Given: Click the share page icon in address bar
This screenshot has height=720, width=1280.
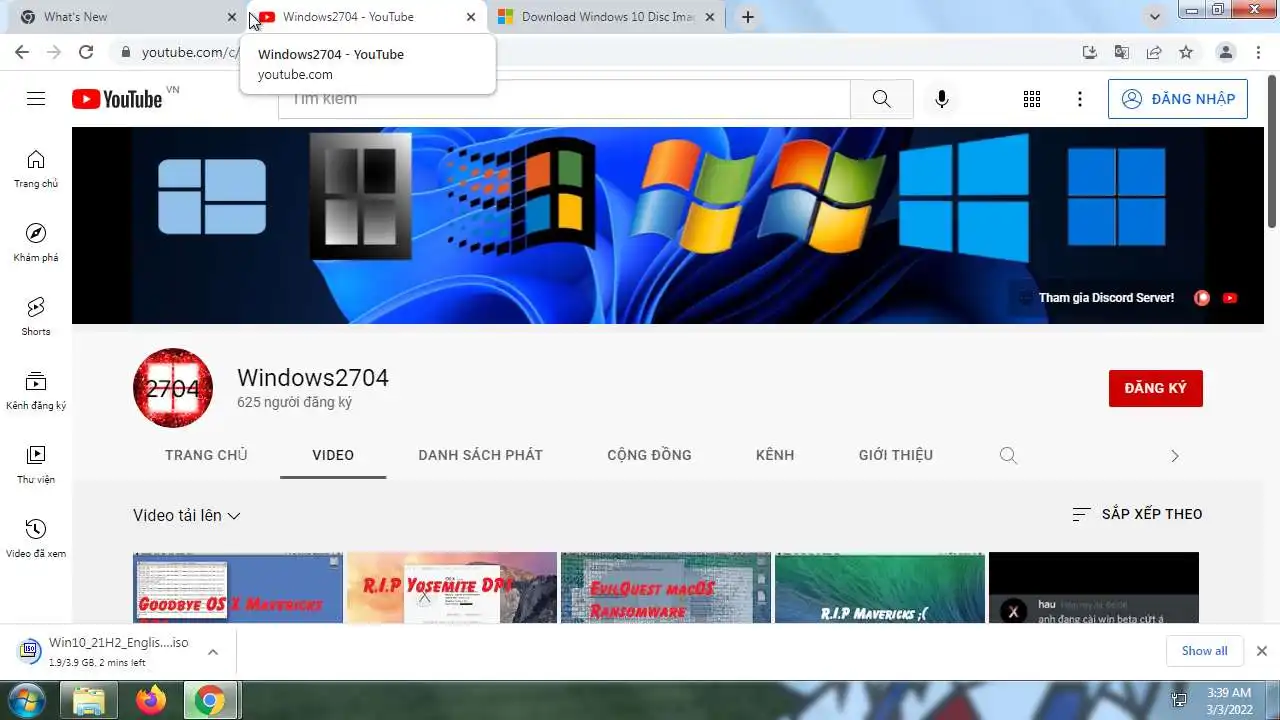Looking at the screenshot, I should pos(1154,52).
